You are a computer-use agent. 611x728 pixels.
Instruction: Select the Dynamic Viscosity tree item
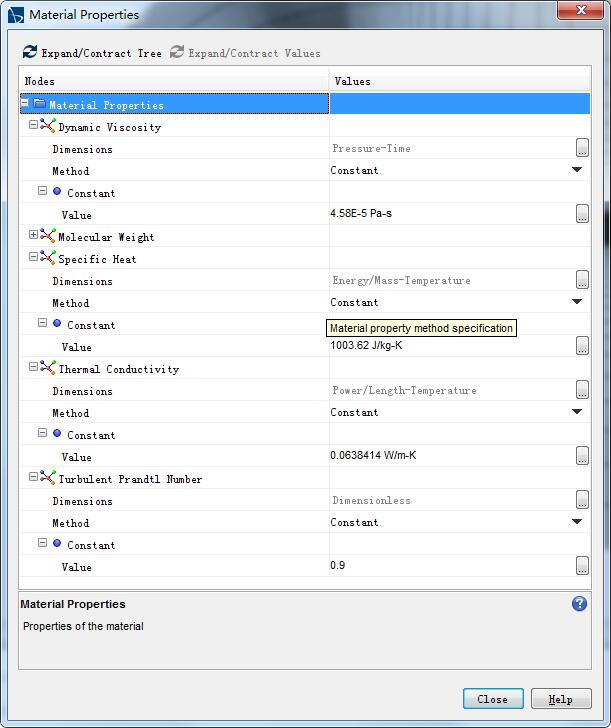[109, 127]
